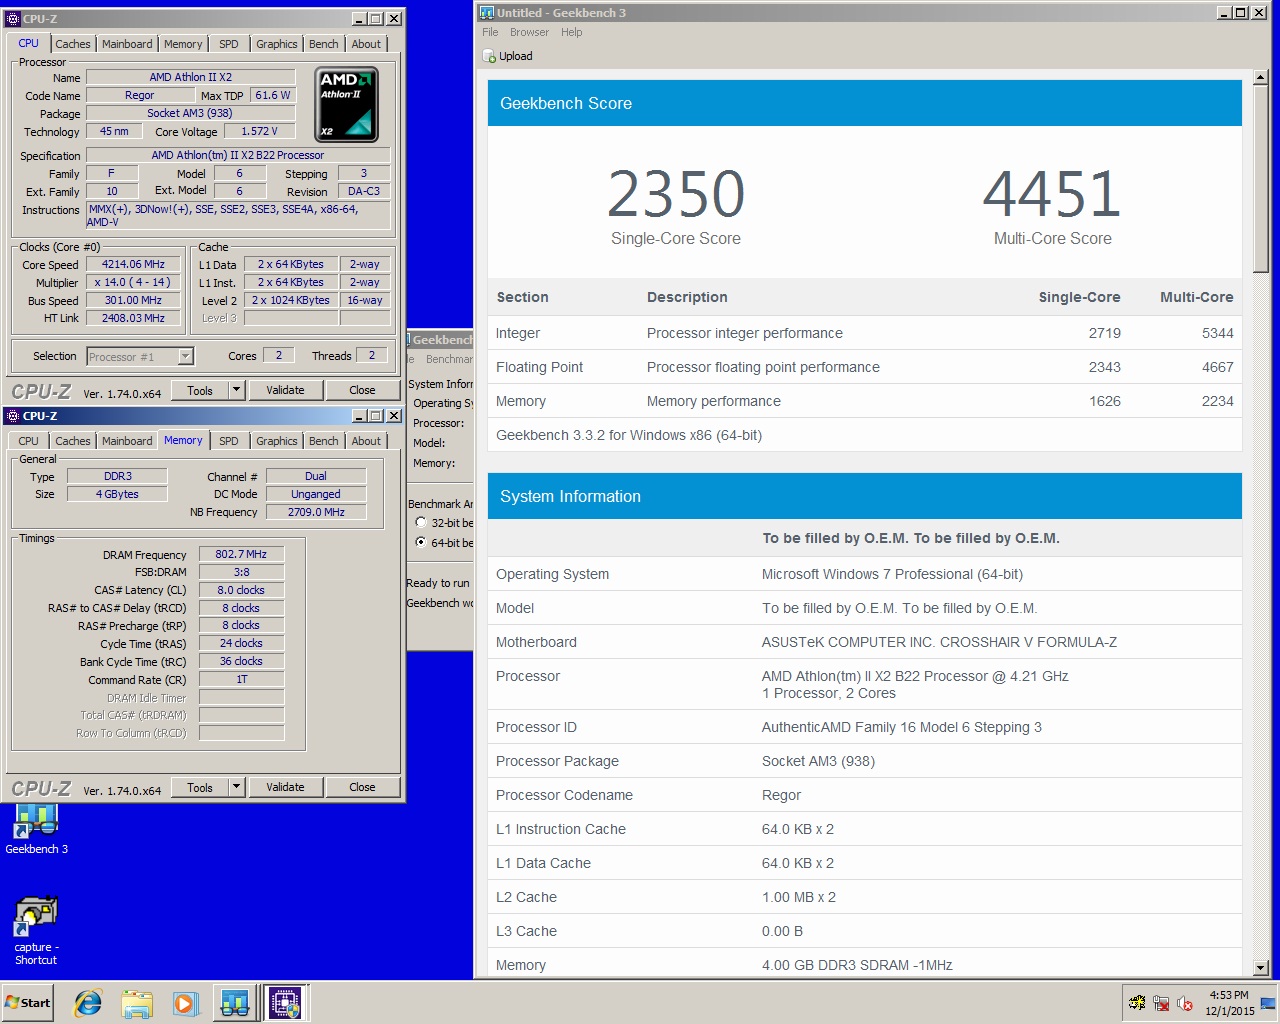Click the Show desktop icon beside clock
The height and width of the screenshot is (1024, 1280).
[x=1268, y=1003]
